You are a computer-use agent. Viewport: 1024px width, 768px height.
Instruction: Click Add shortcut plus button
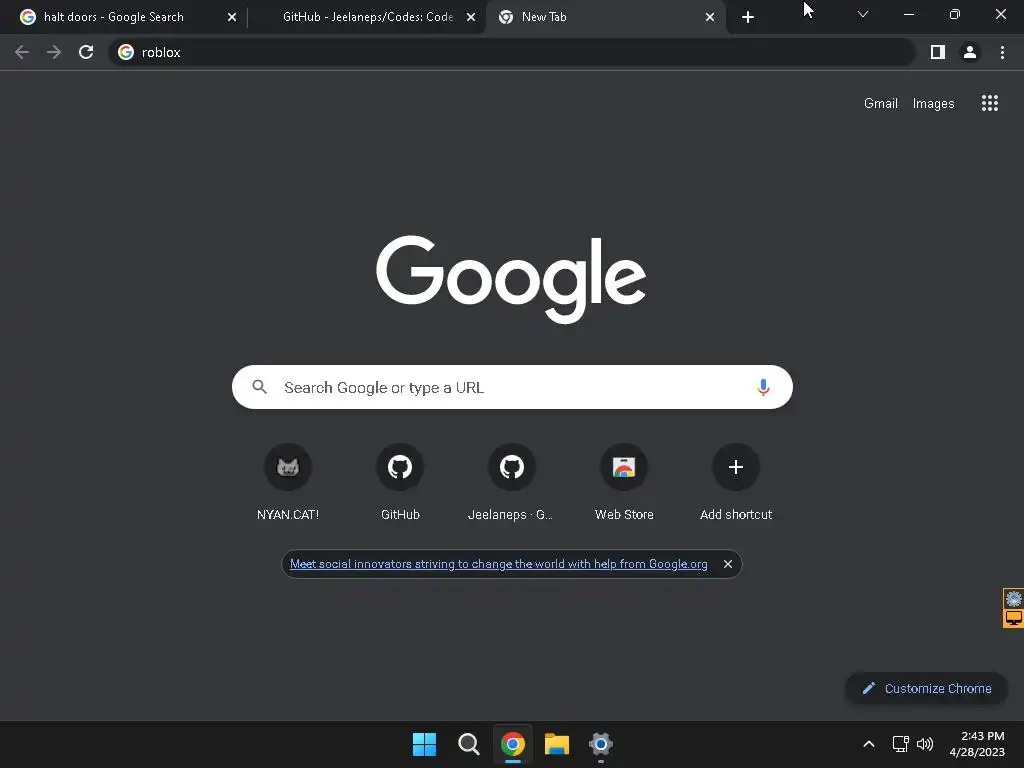click(736, 468)
